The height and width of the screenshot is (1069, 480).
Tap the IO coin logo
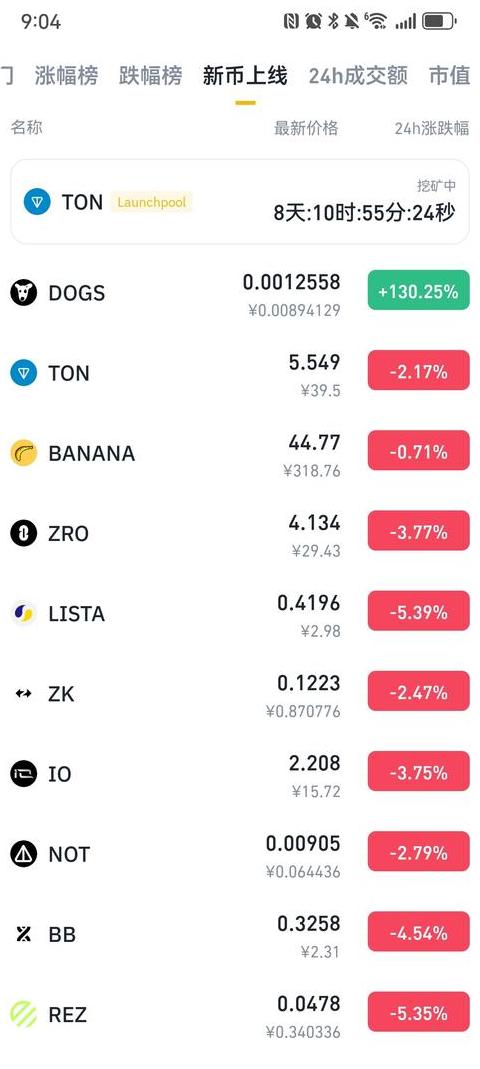[24, 774]
